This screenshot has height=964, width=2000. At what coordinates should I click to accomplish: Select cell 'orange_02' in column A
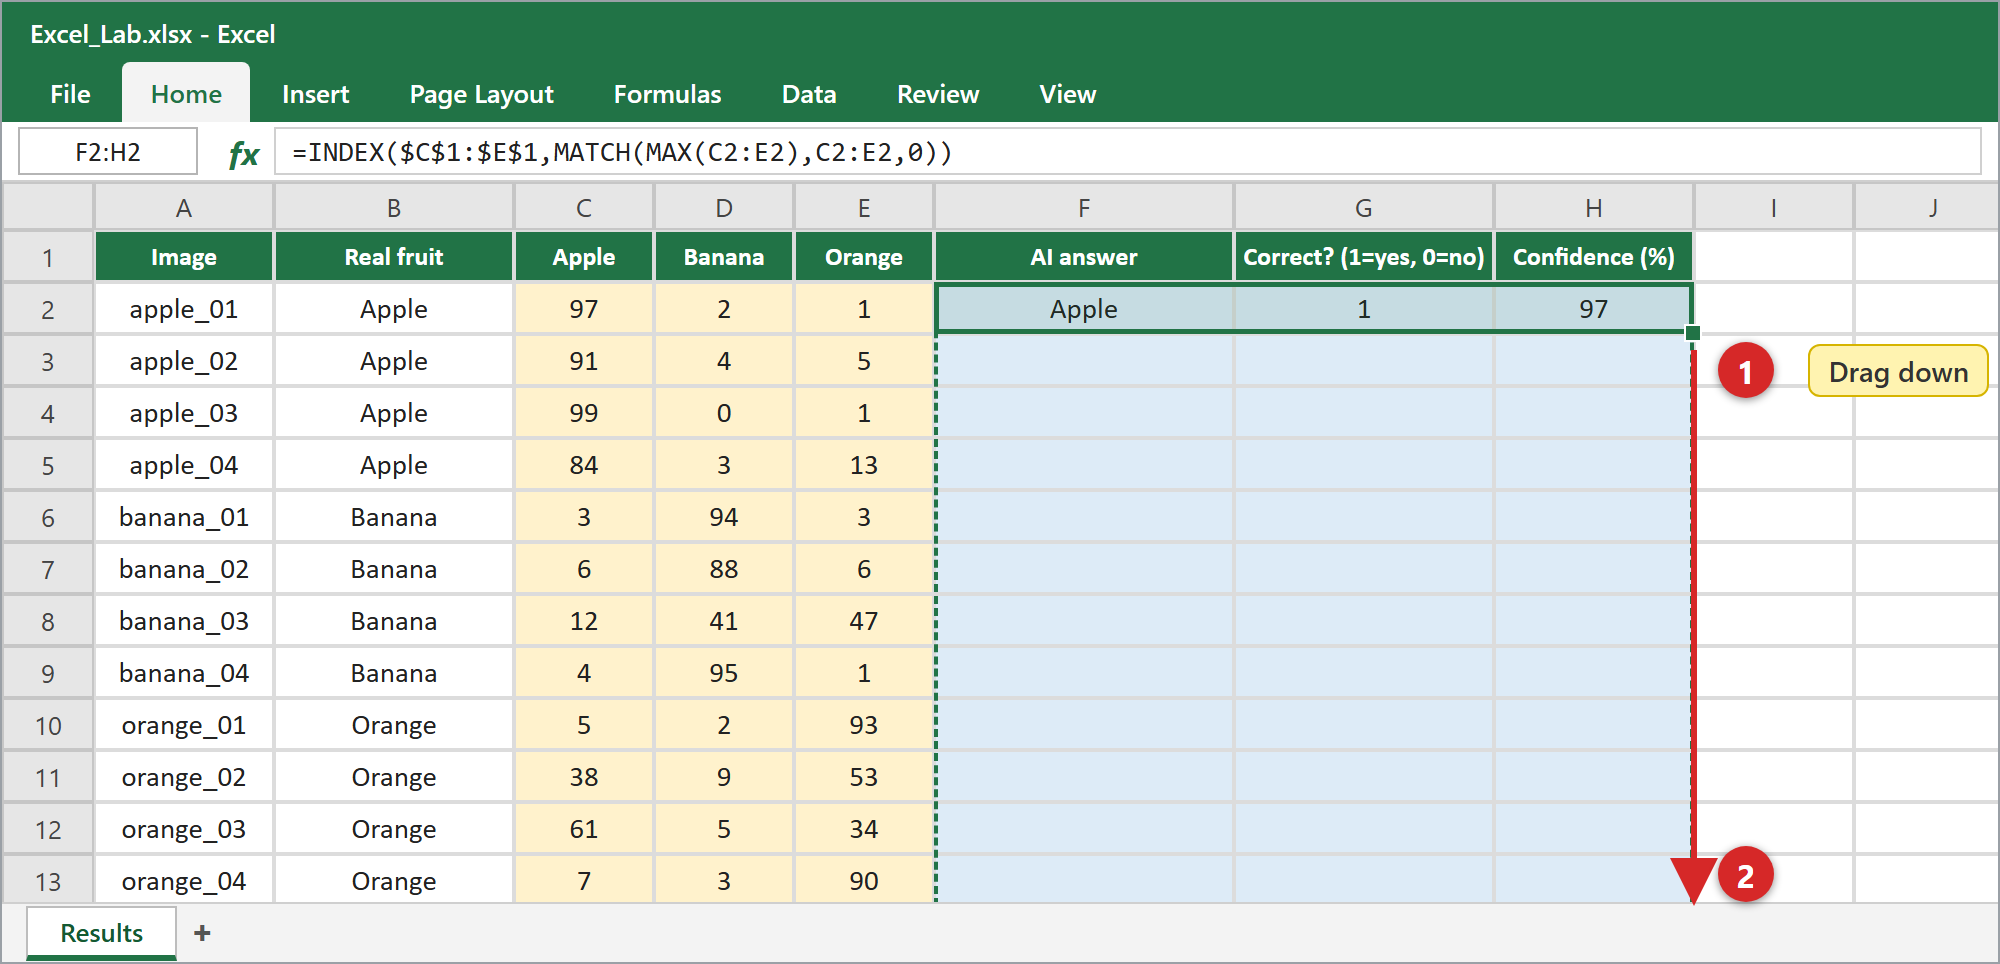184,777
